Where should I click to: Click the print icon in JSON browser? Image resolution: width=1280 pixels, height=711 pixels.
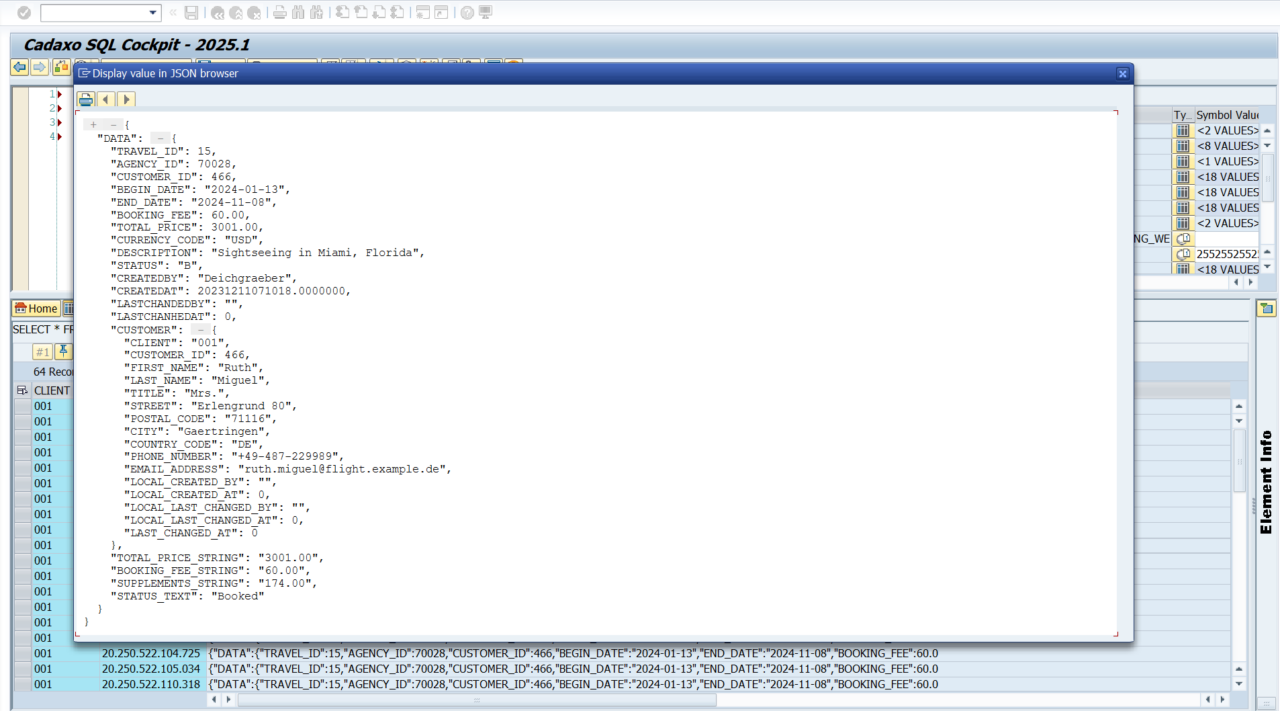pyautogui.click(x=87, y=99)
